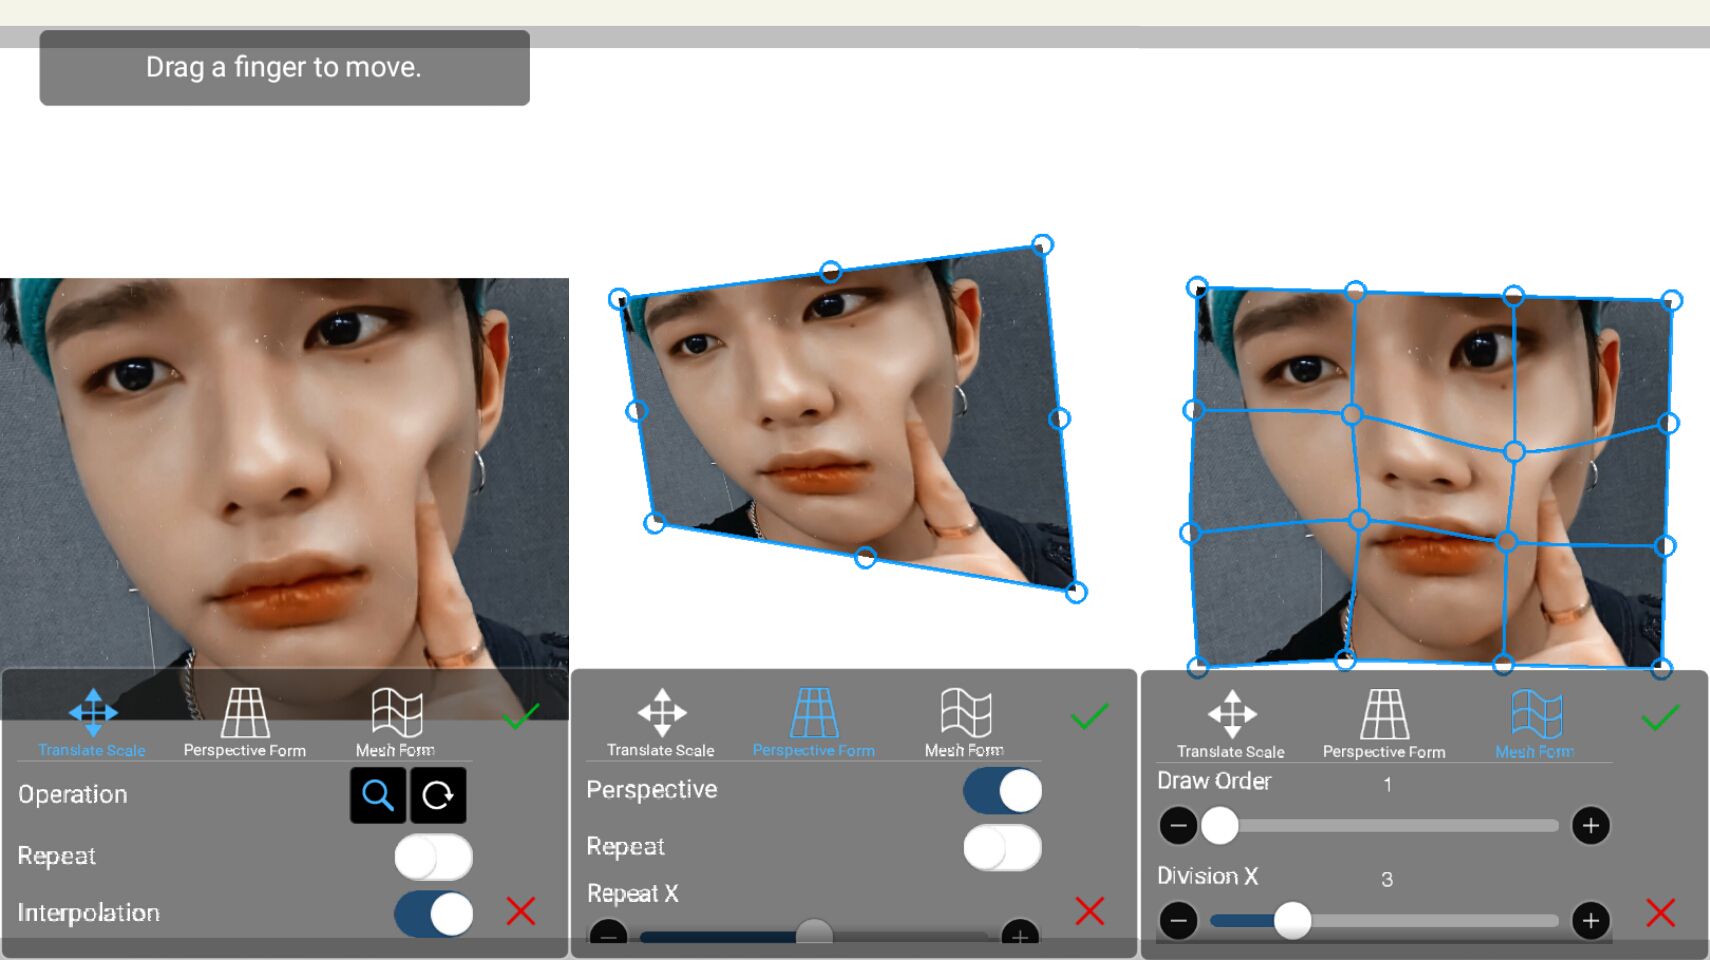Increase Draw Order with plus button

click(x=1591, y=826)
